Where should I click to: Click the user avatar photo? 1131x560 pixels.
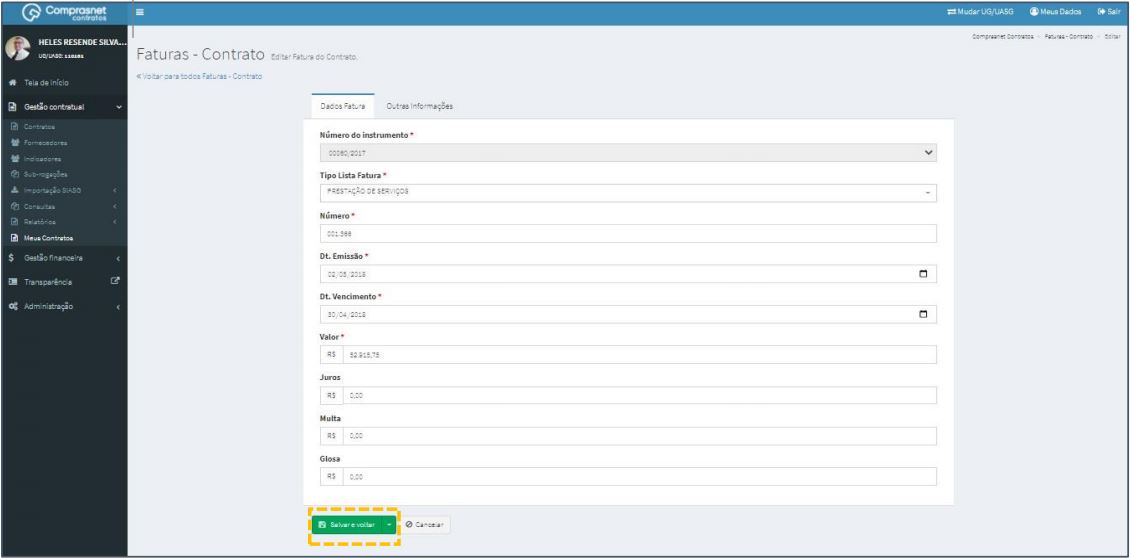tap(17, 48)
